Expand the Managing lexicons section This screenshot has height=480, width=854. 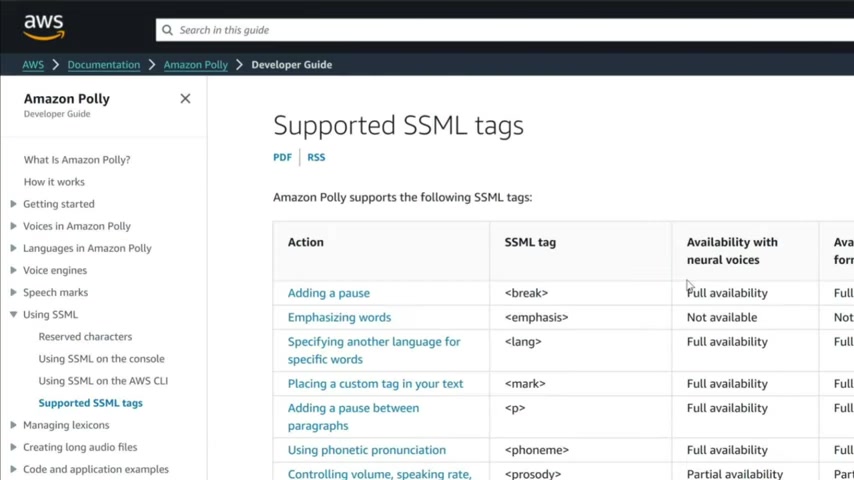coord(14,425)
